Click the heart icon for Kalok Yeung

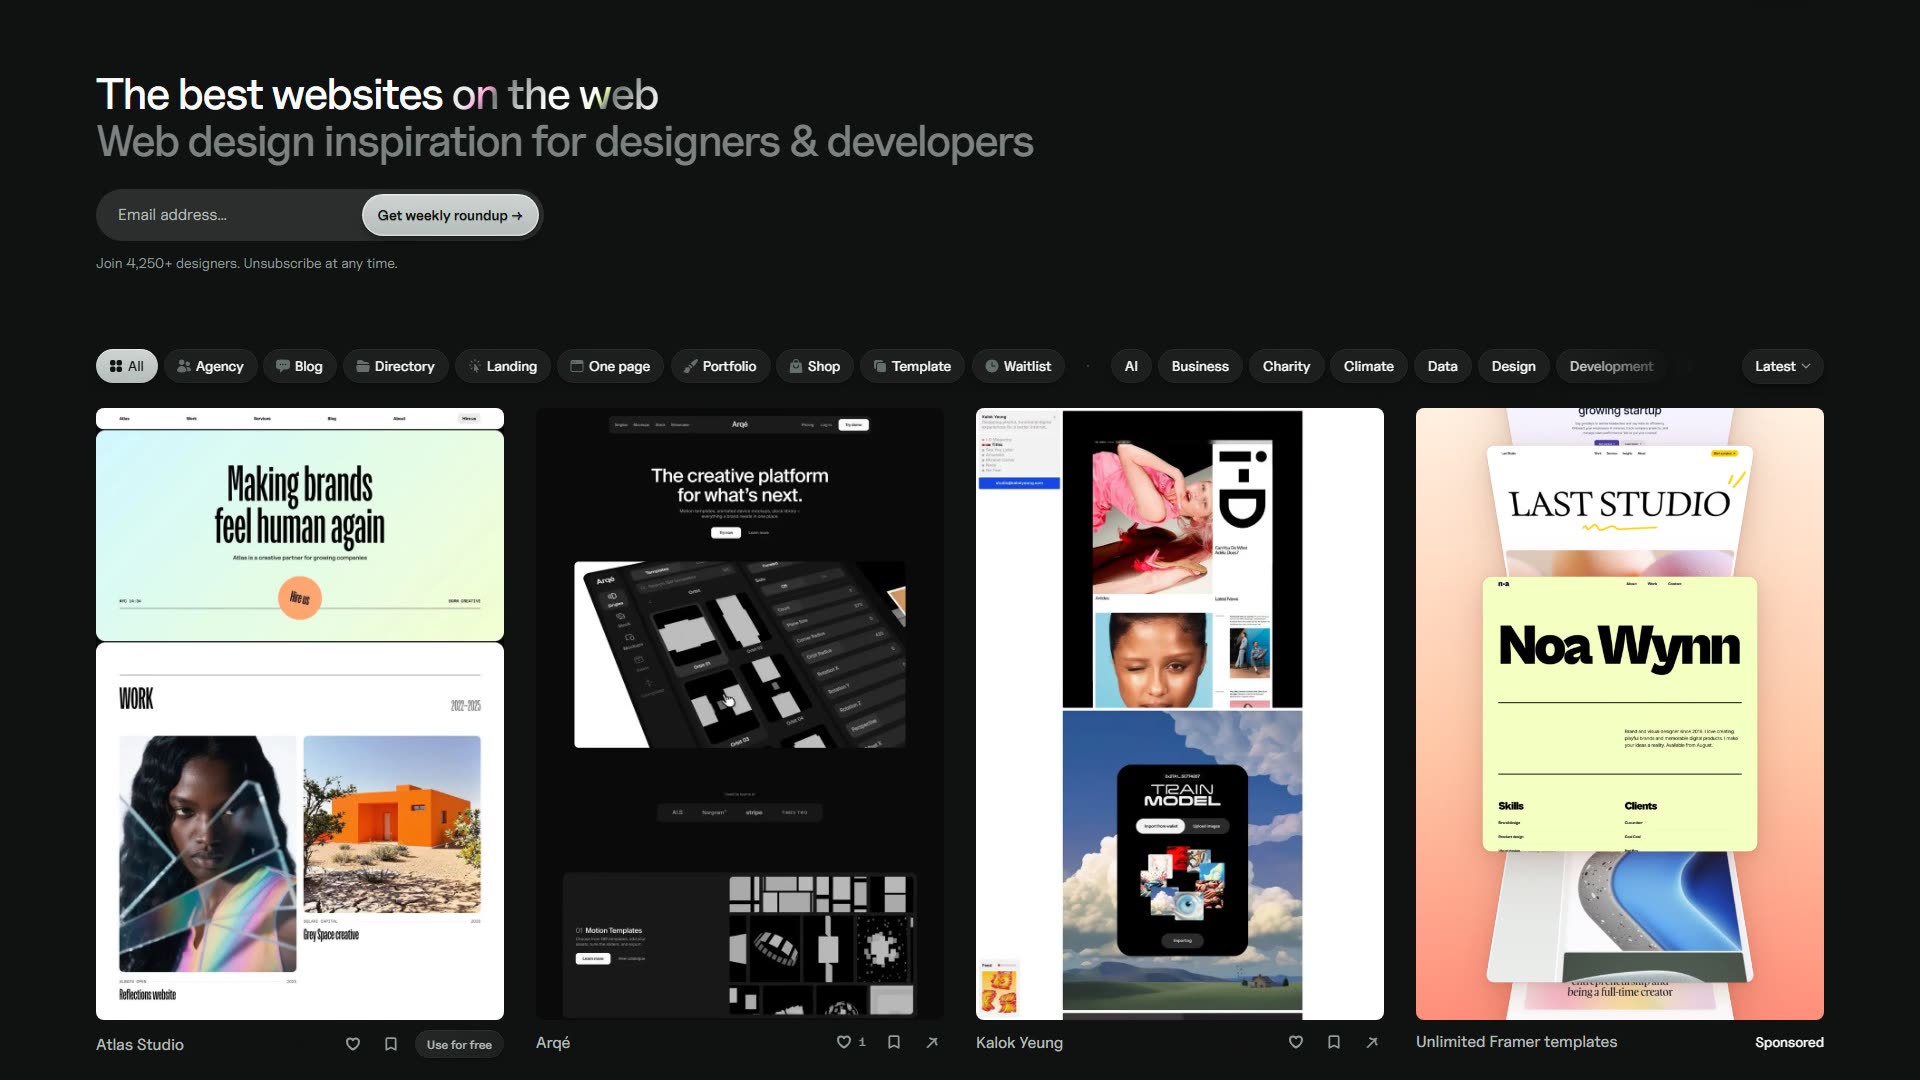(x=1296, y=1042)
